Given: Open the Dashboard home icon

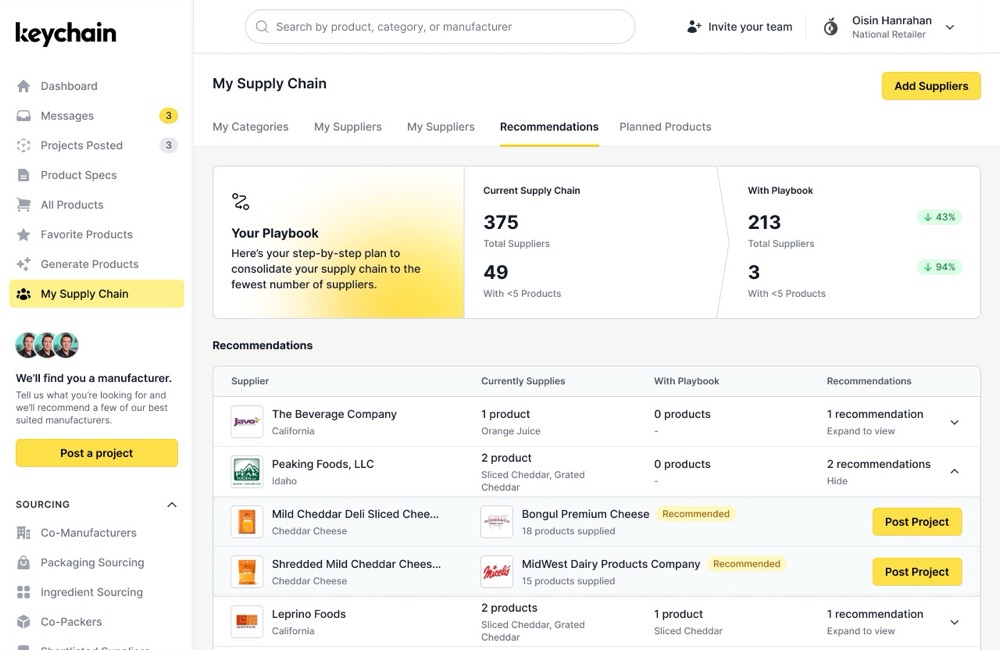Looking at the screenshot, I should pyautogui.click(x=24, y=86).
